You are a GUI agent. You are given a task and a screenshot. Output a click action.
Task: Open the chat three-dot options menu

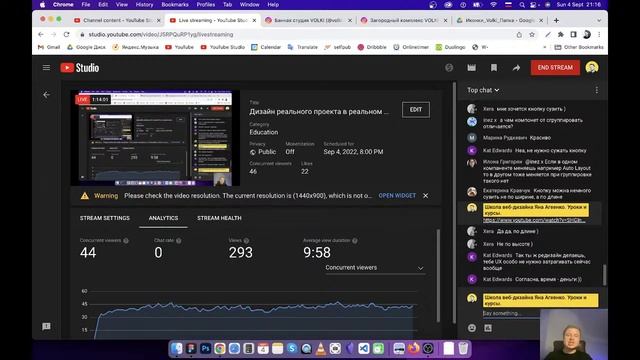point(597,90)
